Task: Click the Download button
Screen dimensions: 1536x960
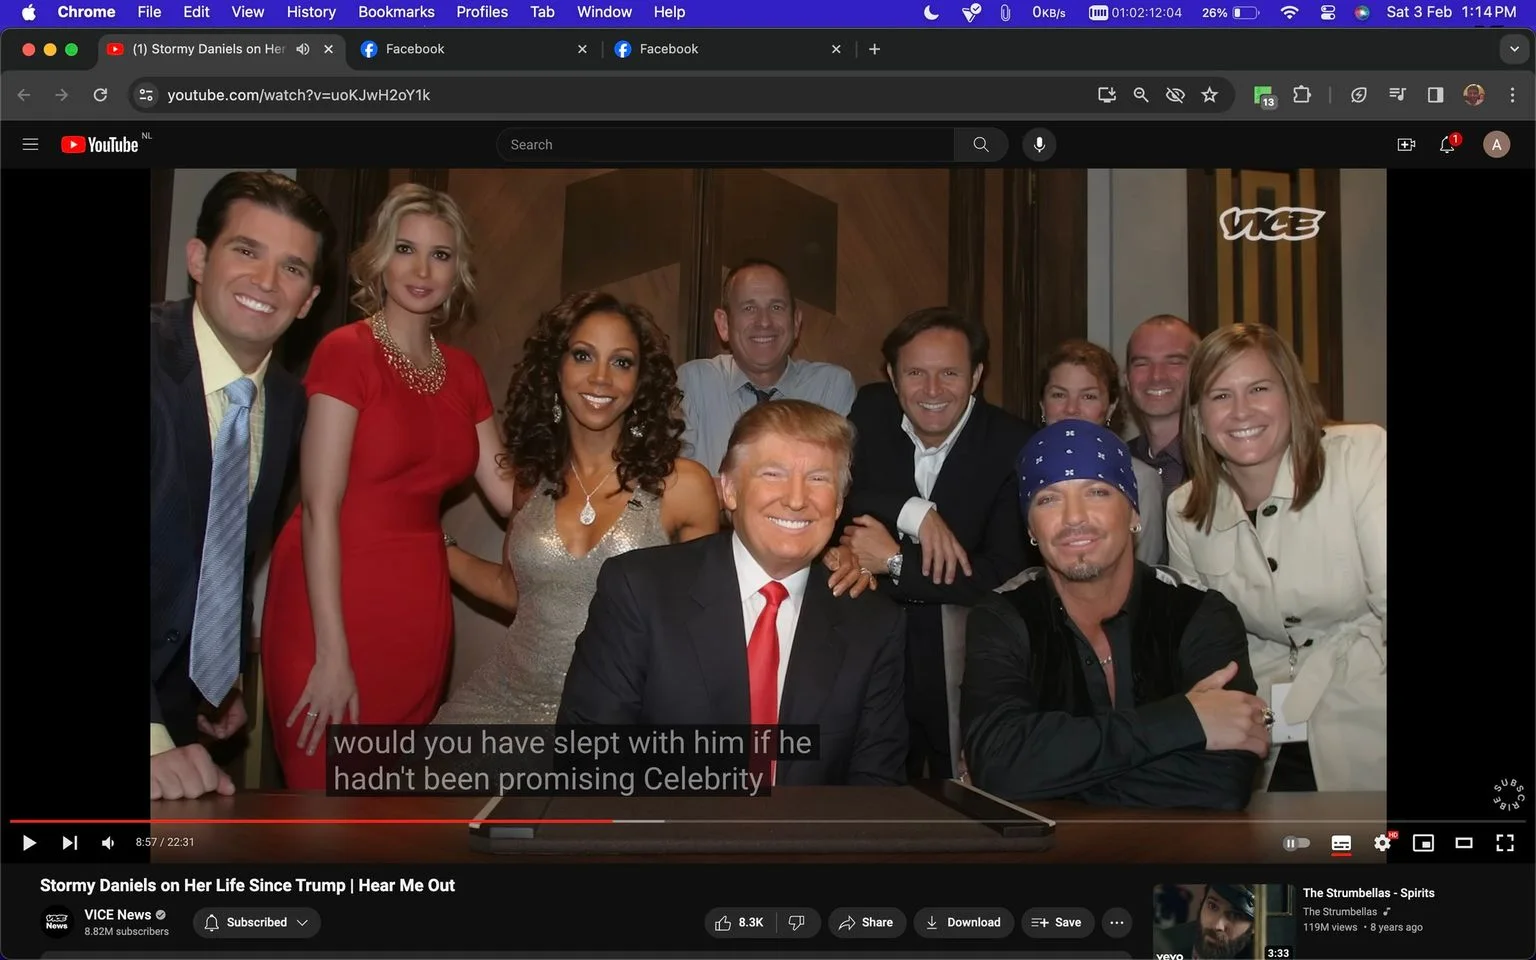Action: click(x=963, y=922)
